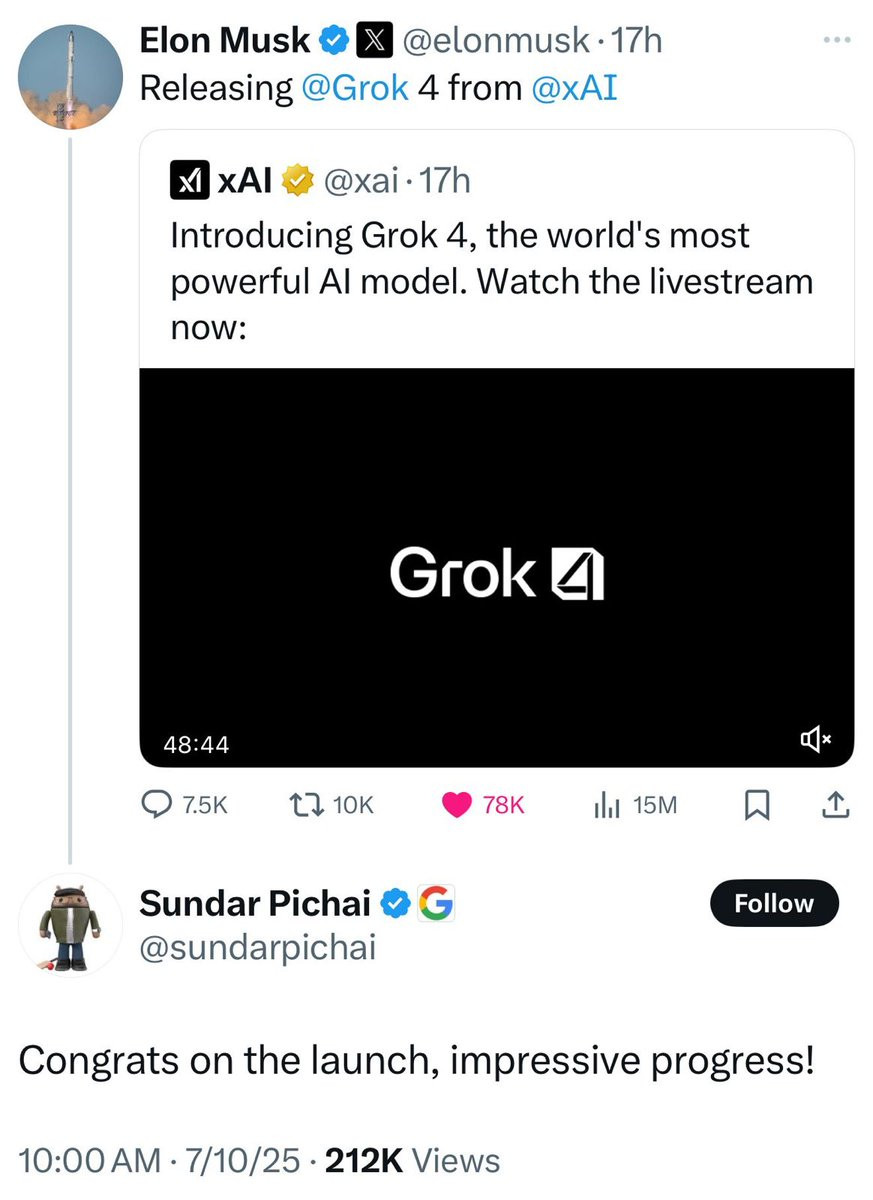This screenshot has height=1200, width=873.
Task: Open Elon Musk's rocket profile picture
Action: click(71, 78)
